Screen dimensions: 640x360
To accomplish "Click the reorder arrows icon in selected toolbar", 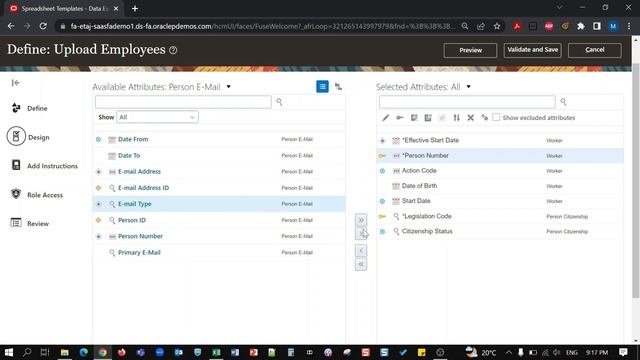I will [x=456, y=118].
